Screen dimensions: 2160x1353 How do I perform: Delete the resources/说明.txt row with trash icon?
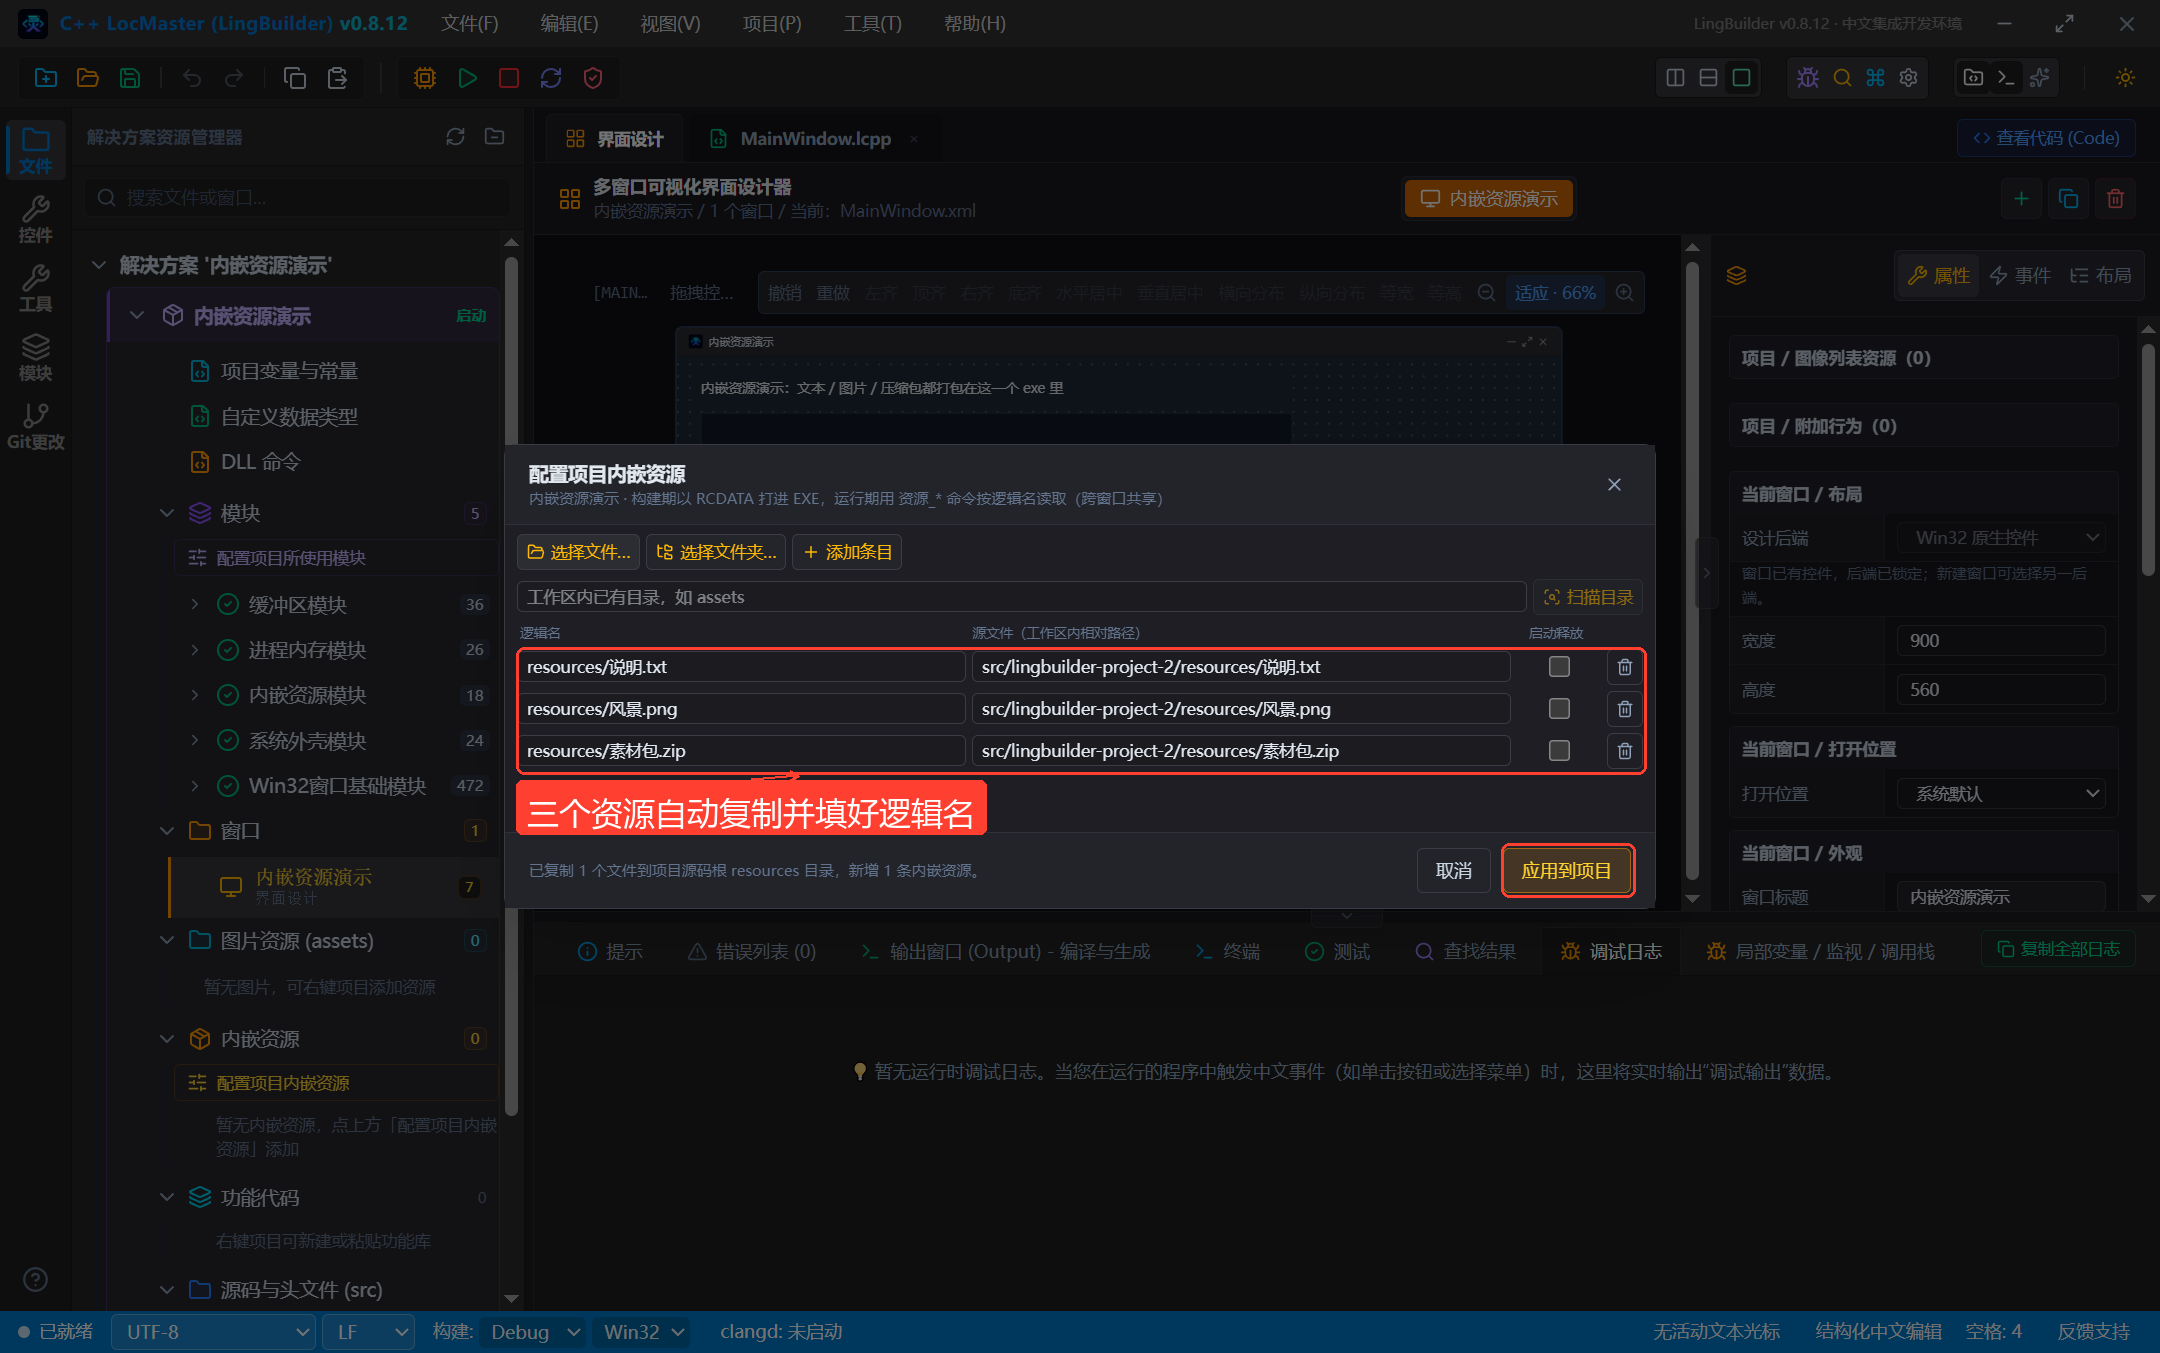[1625, 667]
